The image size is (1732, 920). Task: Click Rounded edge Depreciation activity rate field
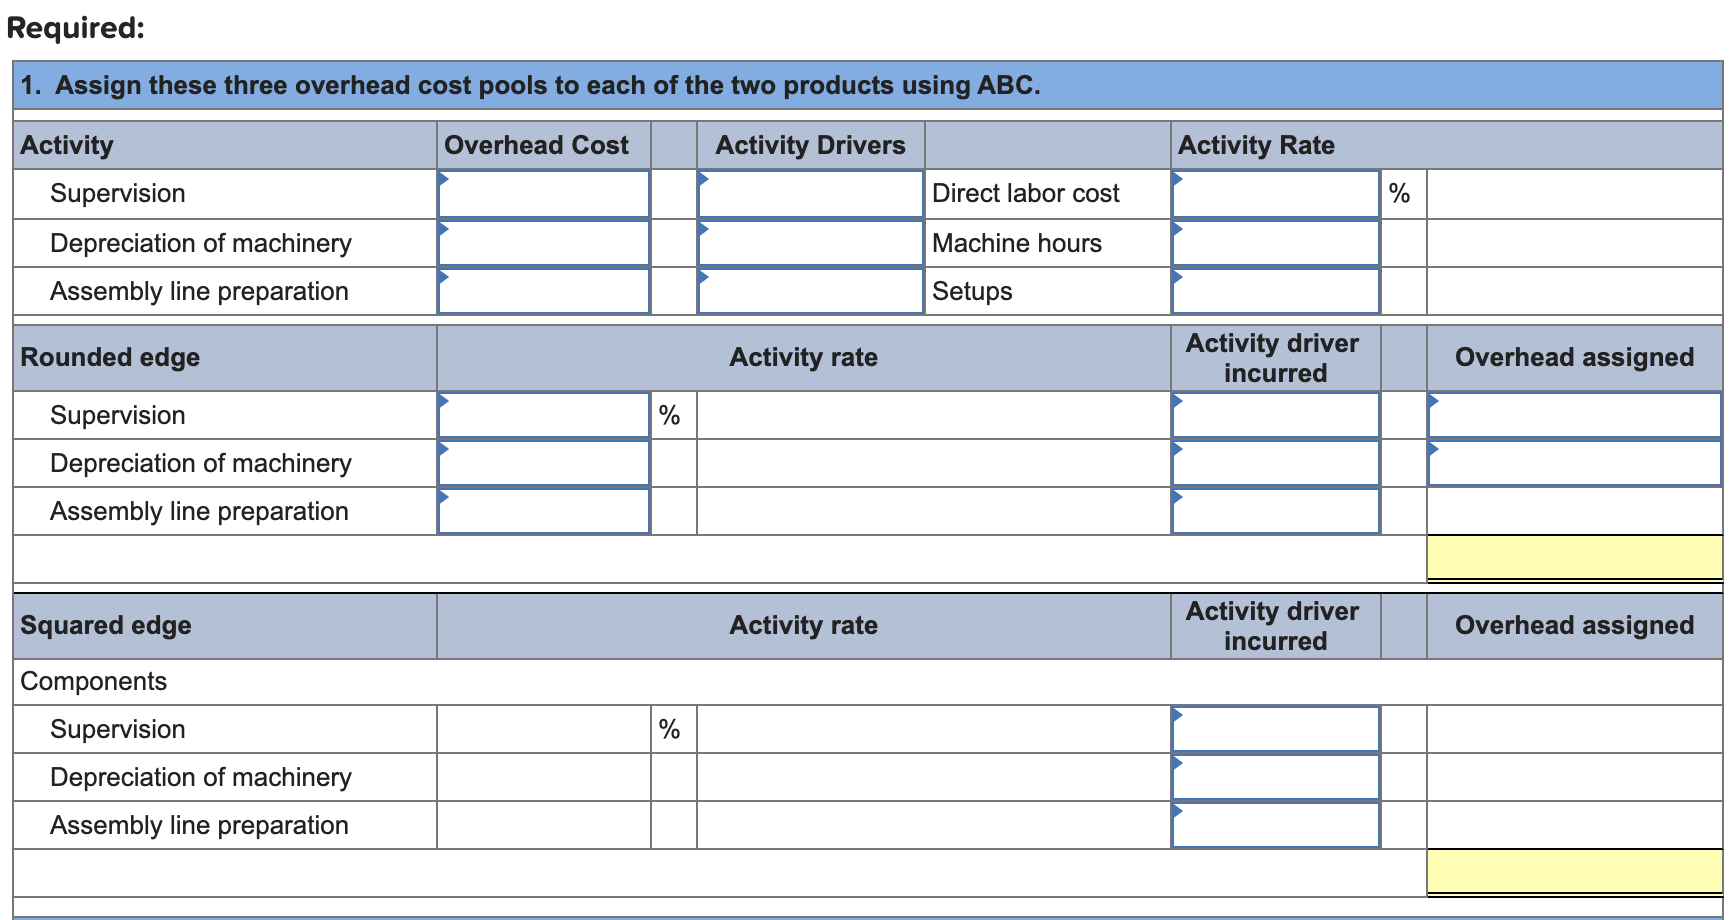[x=544, y=463]
